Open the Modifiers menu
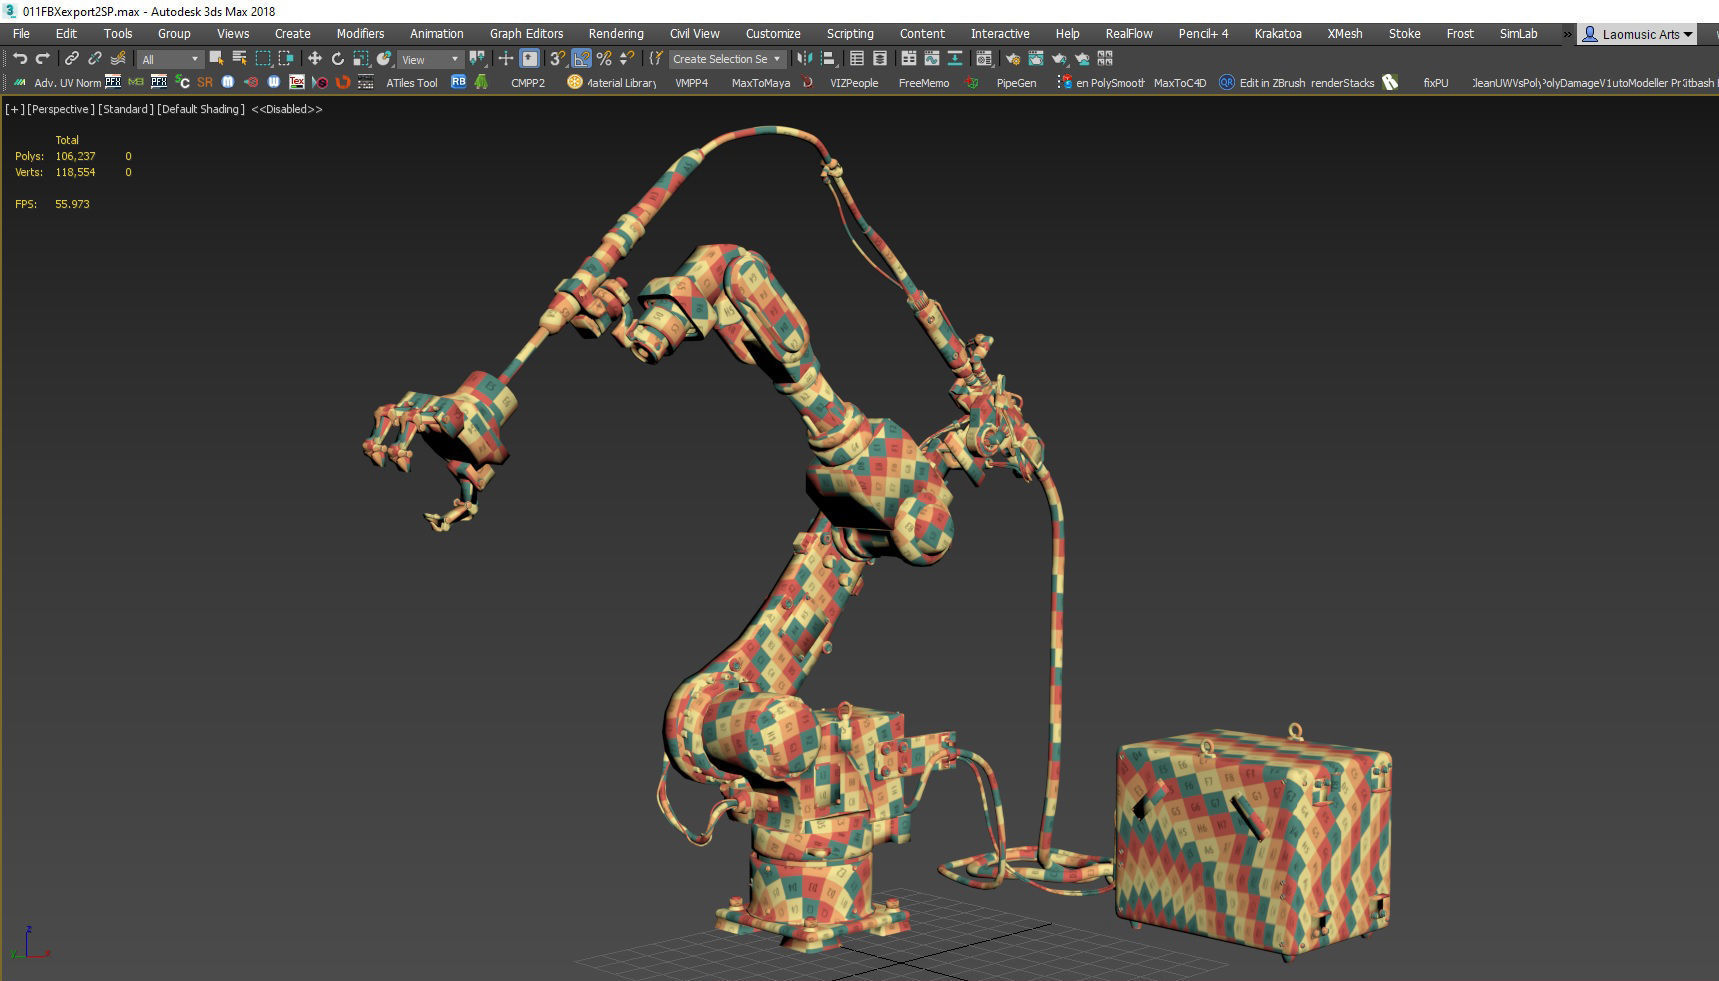 click(360, 33)
